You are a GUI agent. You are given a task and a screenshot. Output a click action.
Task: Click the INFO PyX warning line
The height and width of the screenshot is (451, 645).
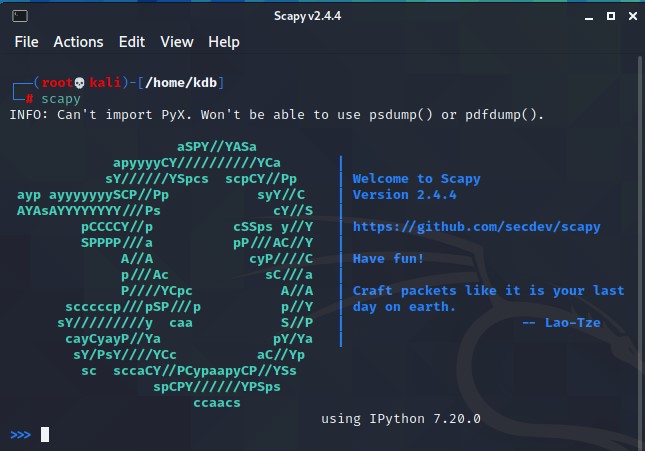[277, 115]
